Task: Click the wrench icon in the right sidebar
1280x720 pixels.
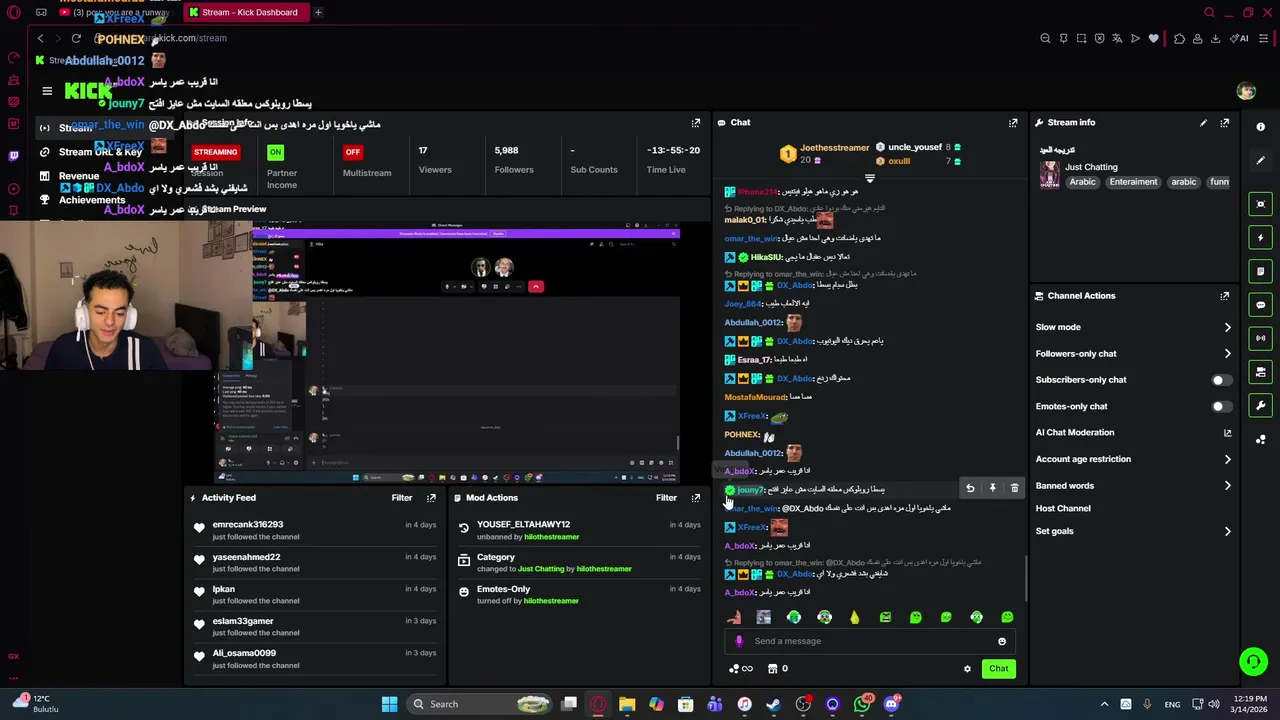Action: click(x=1261, y=406)
